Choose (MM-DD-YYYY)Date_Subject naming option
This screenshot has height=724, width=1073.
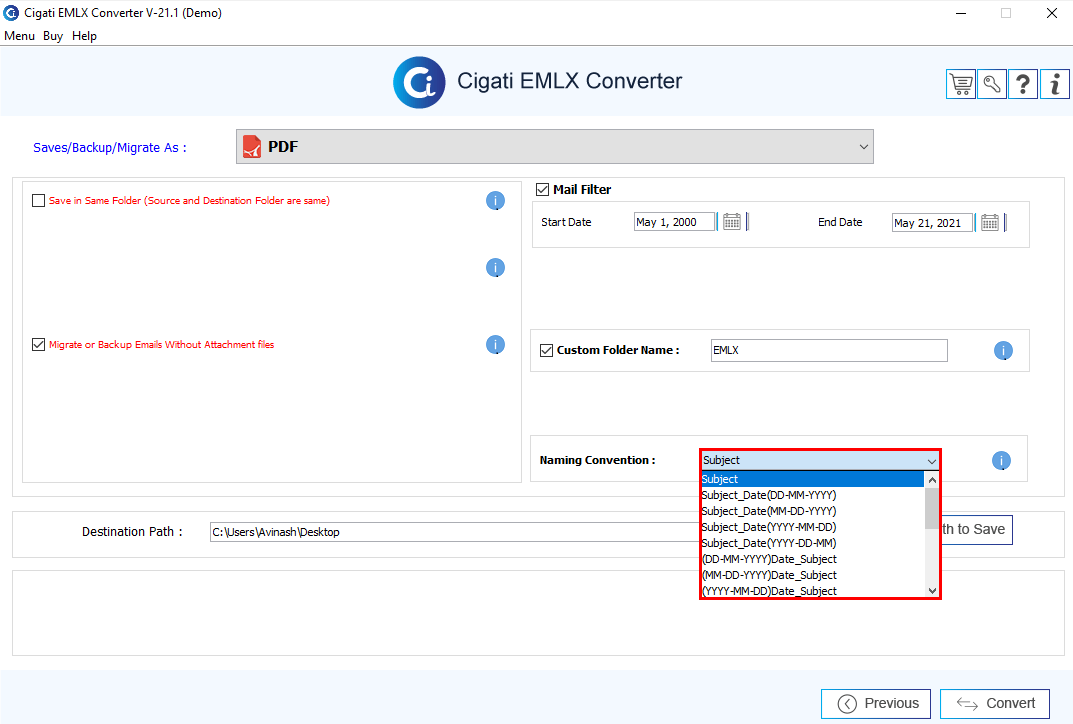point(812,576)
